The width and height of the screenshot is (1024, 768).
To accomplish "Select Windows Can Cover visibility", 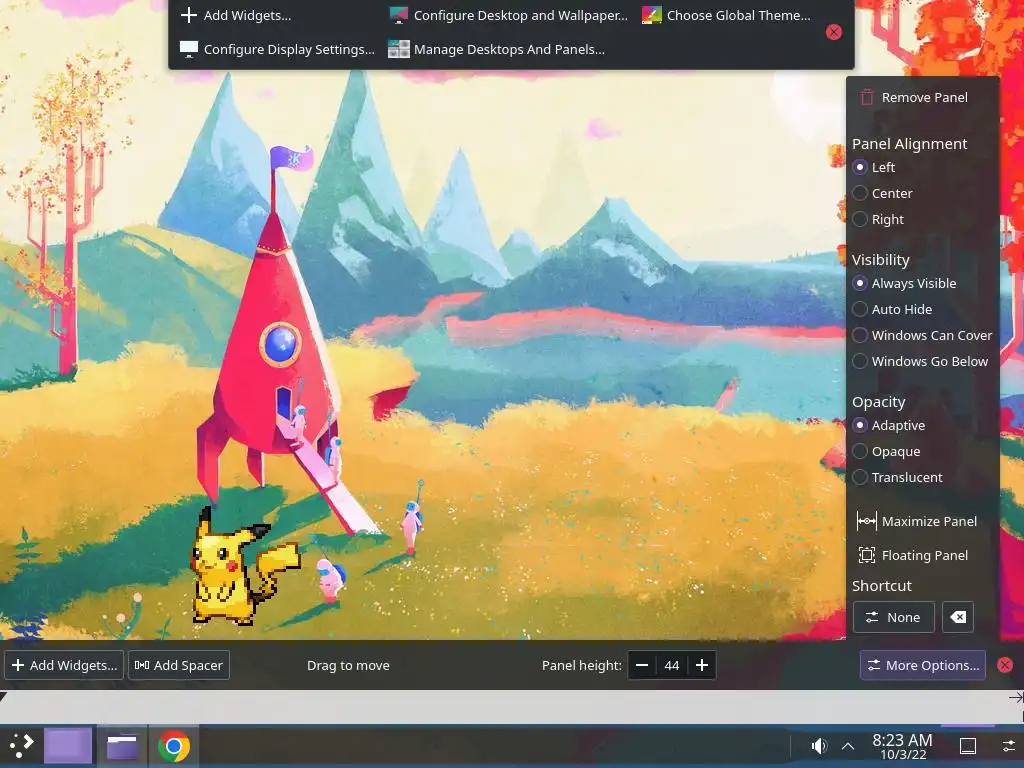I will point(922,336).
